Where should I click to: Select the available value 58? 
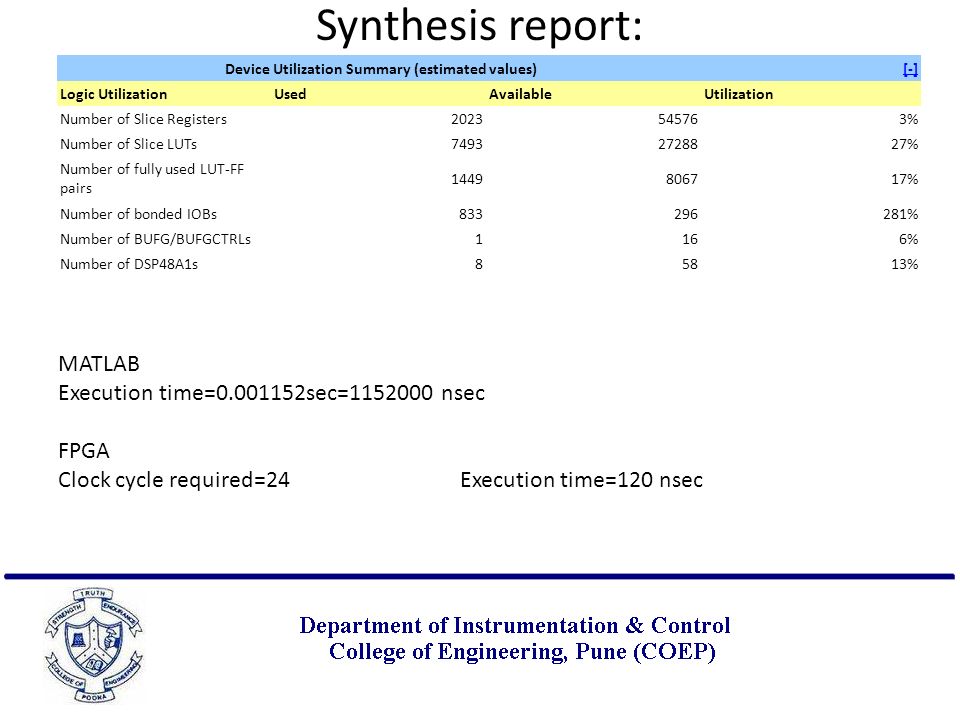pos(690,264)
